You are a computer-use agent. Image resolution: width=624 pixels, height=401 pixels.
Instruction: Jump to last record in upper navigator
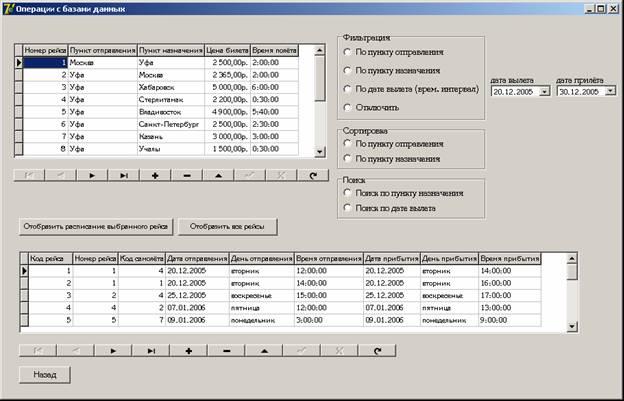pos(123,174)
